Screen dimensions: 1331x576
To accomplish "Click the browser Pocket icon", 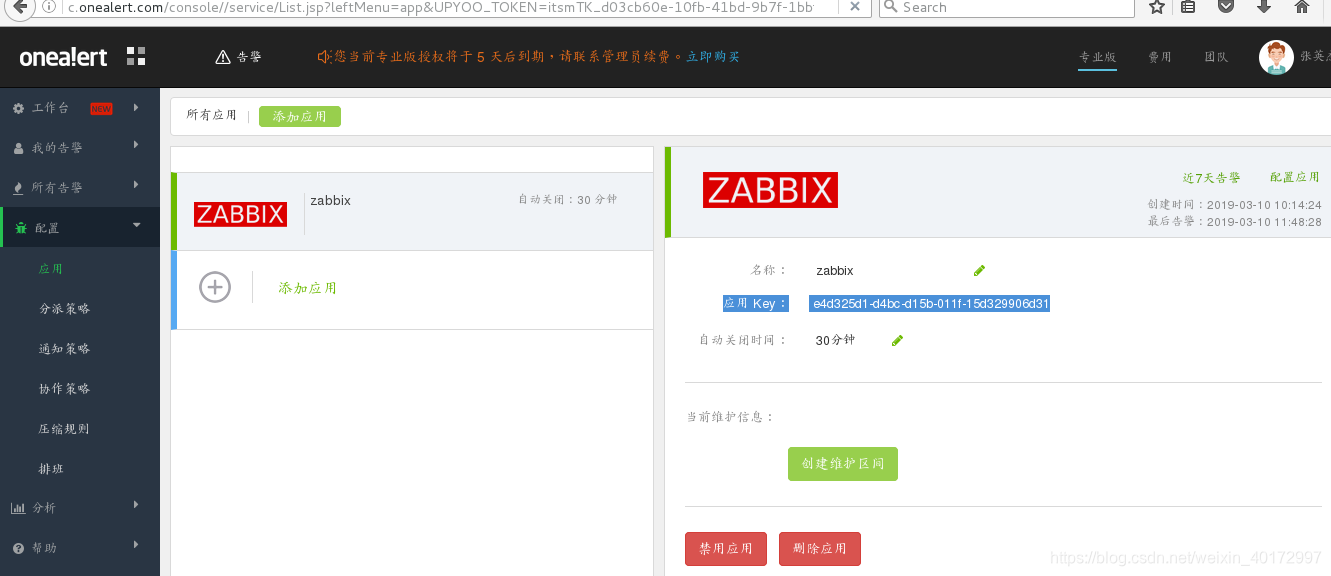I will pyautogui.click(x=1227, y=7).
